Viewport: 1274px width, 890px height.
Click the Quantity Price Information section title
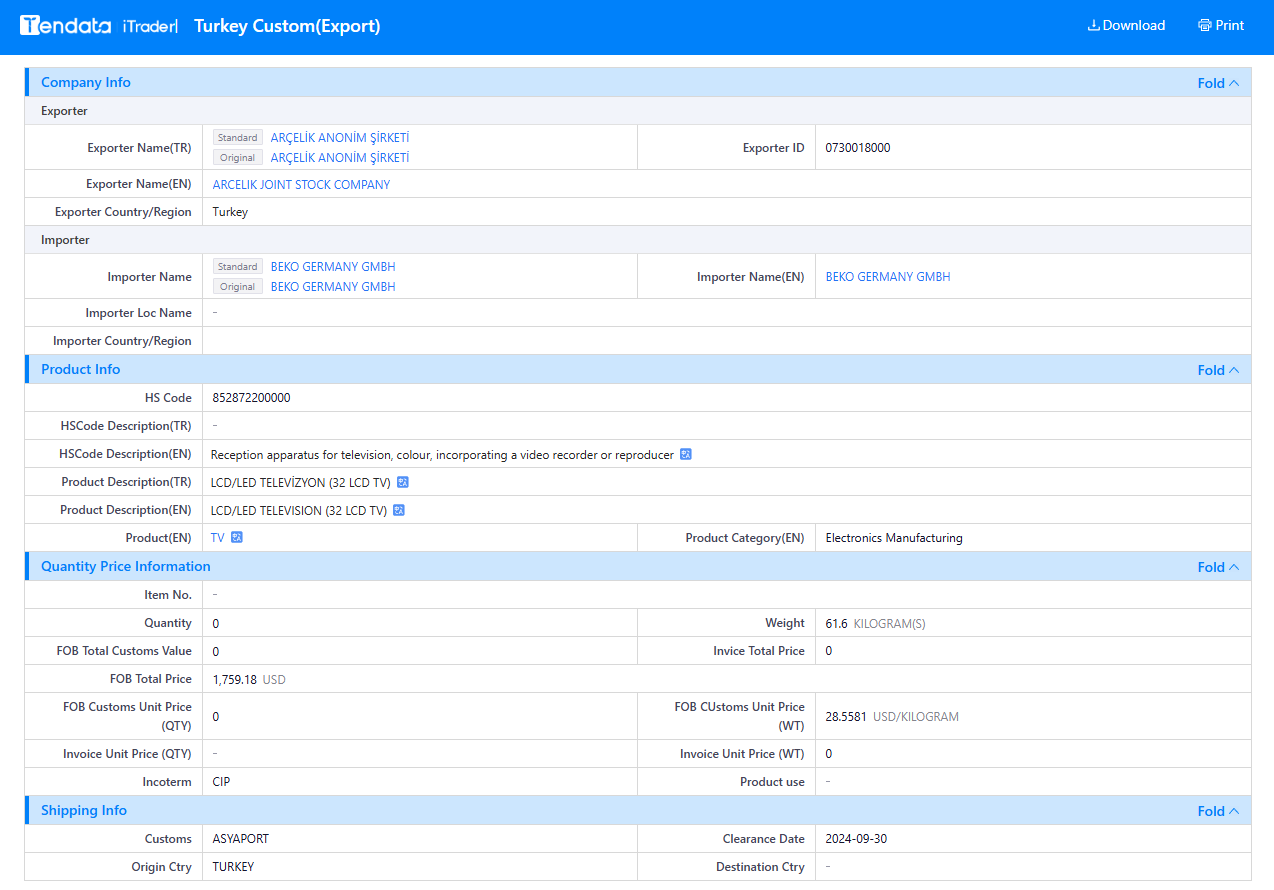[126, 567]
